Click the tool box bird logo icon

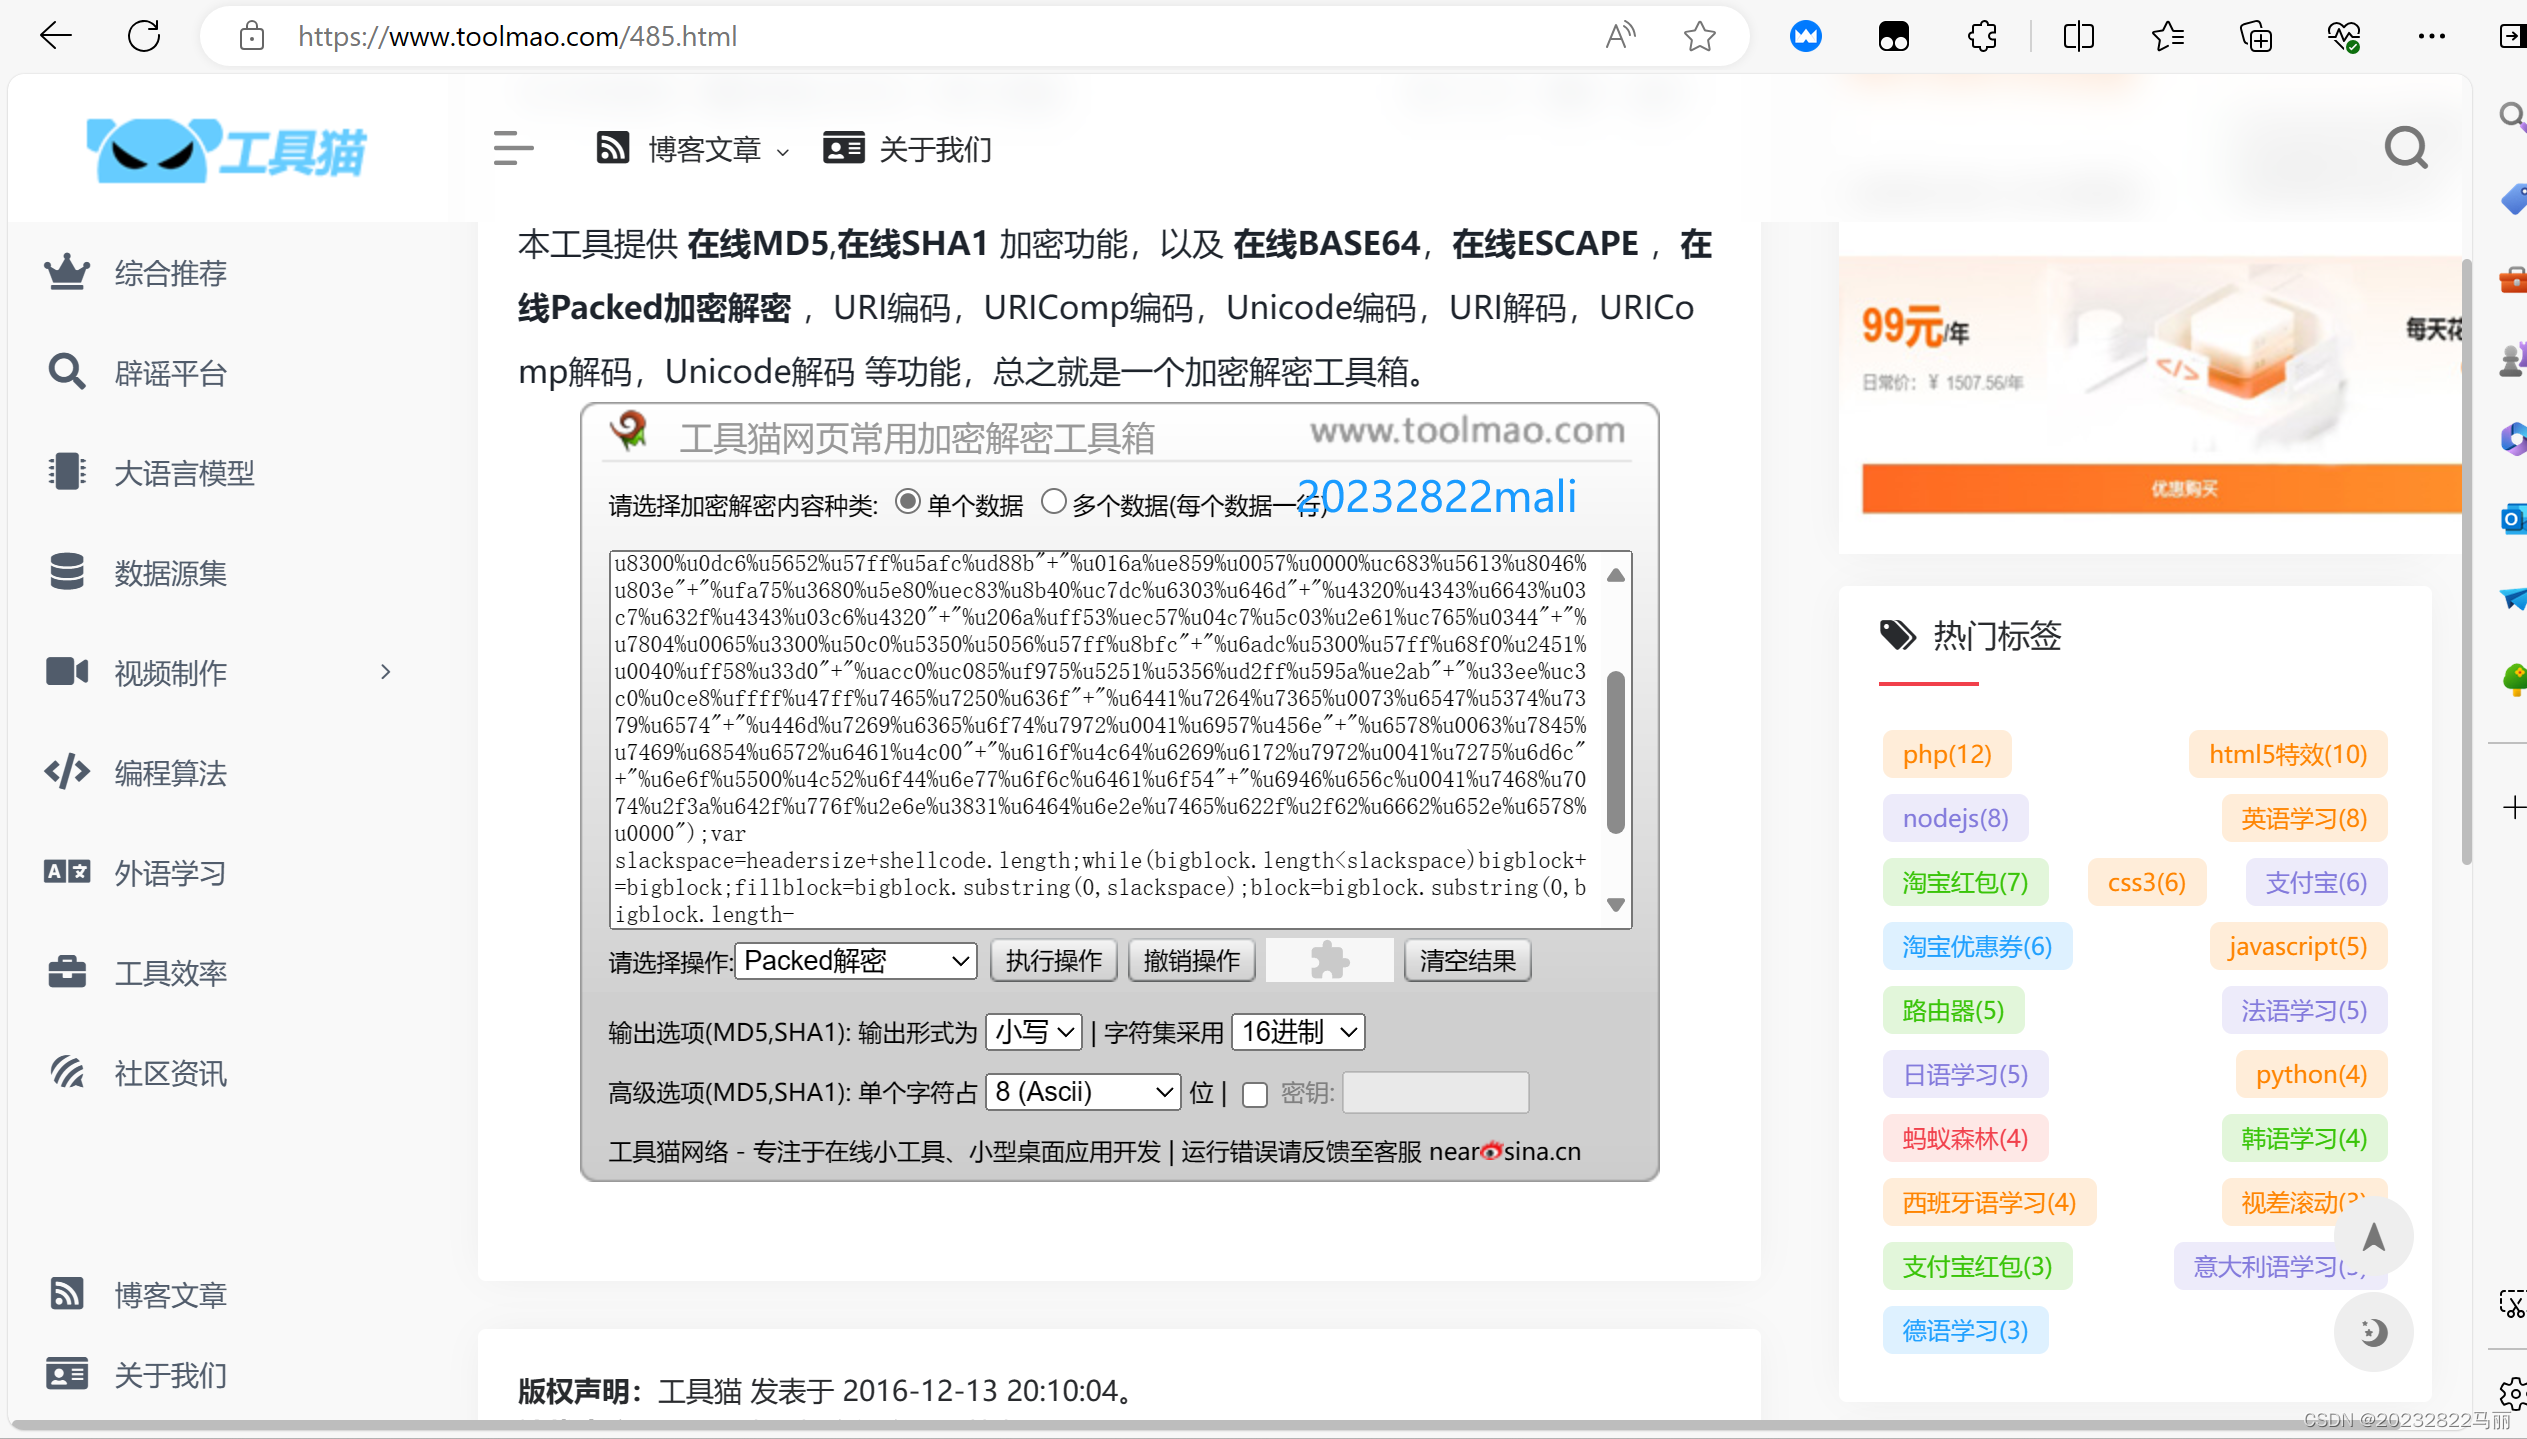pyautogui.click(x=630, y=431)
